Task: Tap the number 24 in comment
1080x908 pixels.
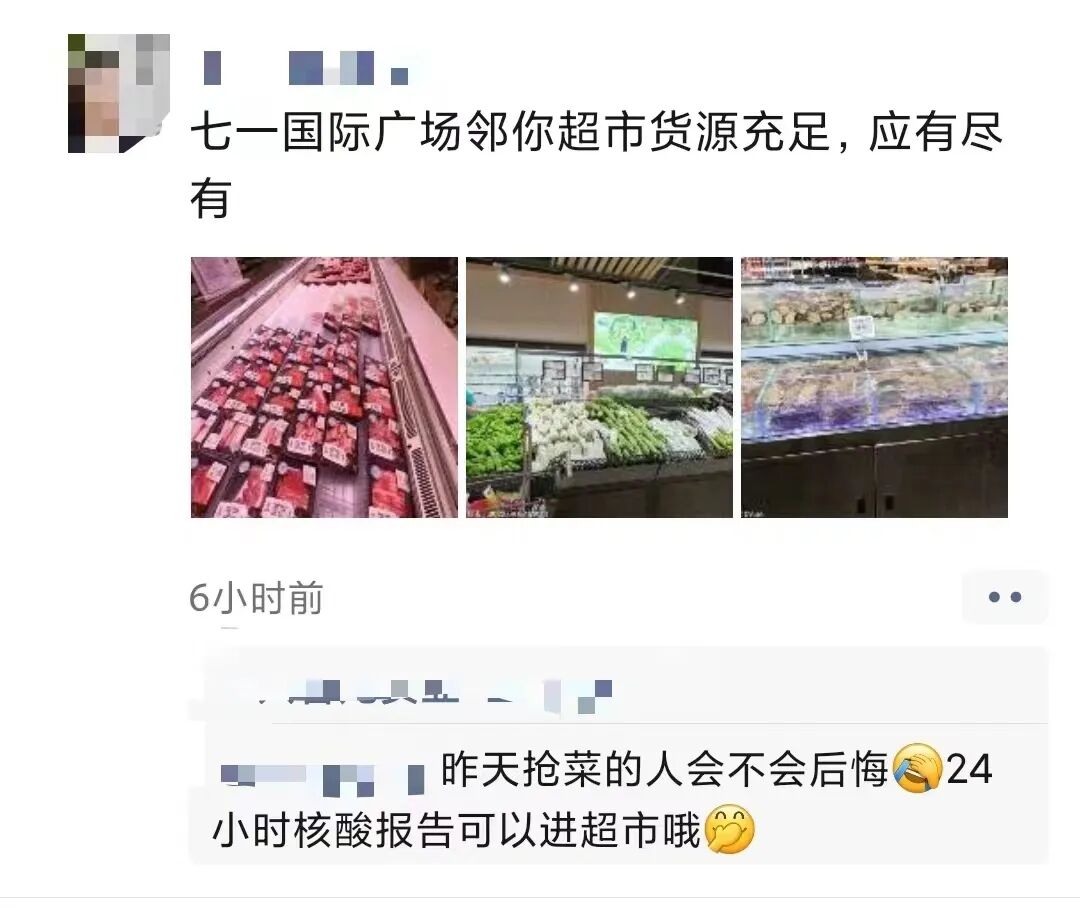Action: click(969, 769)
